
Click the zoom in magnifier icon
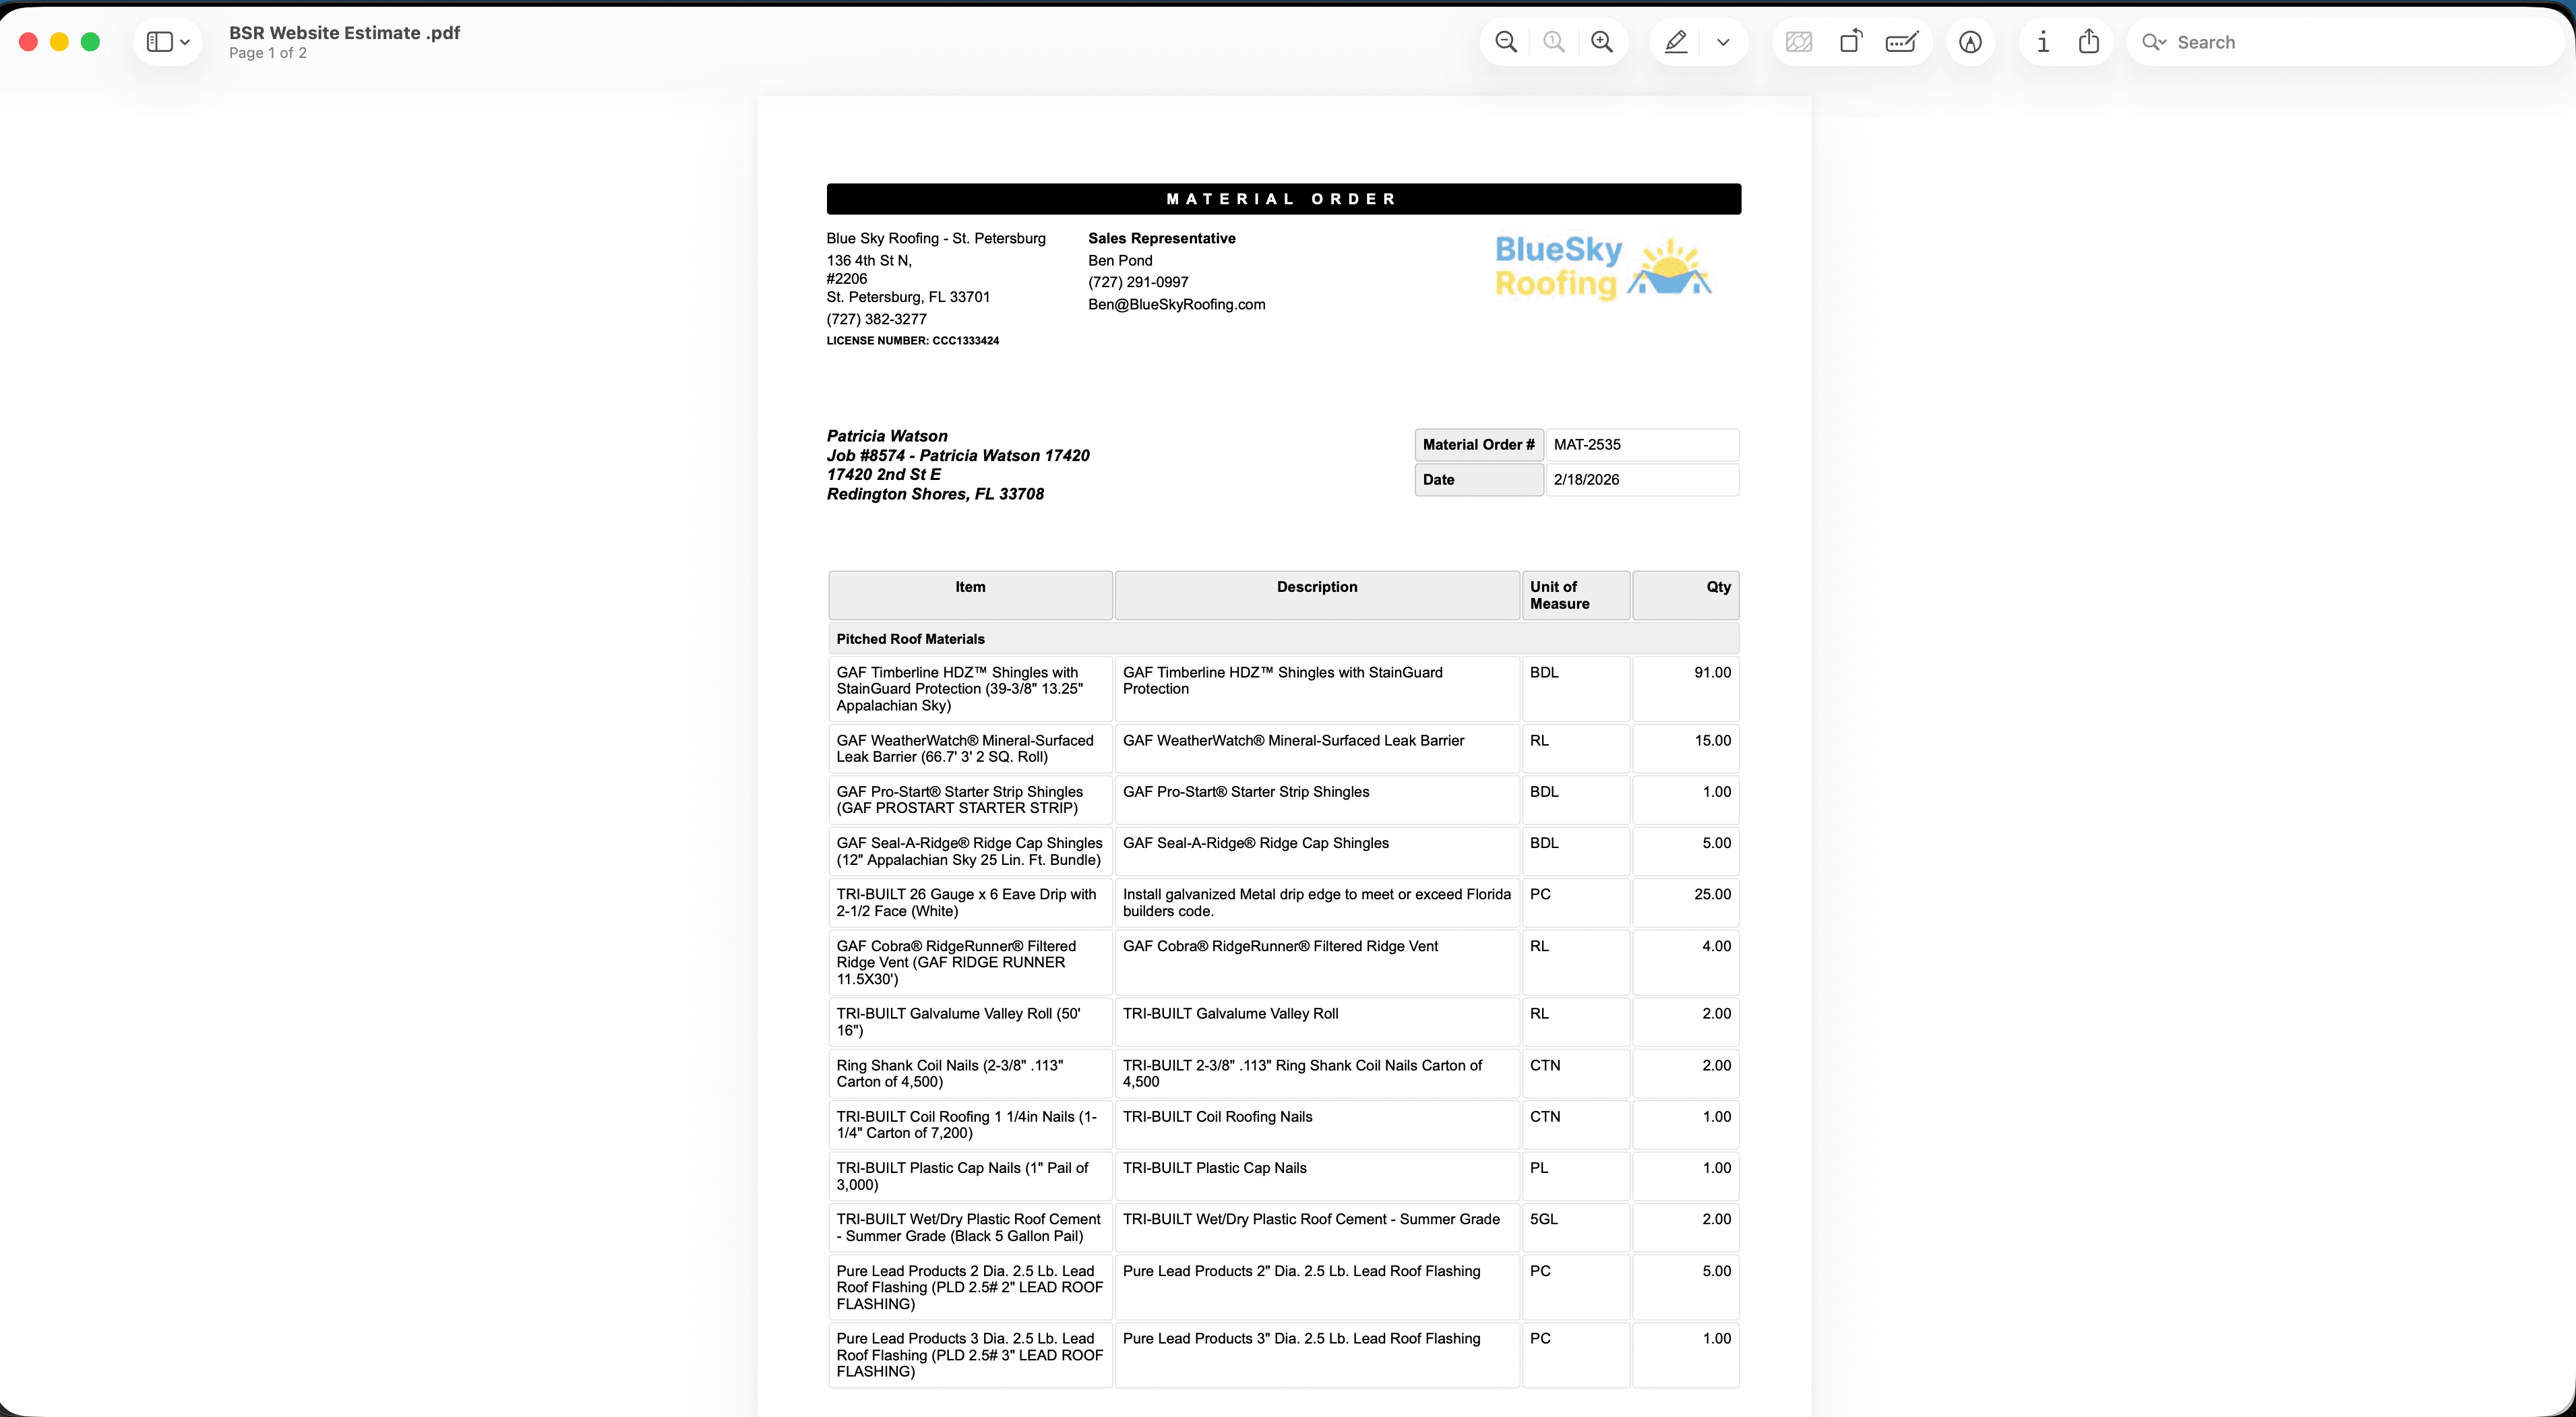(1602, 42)
